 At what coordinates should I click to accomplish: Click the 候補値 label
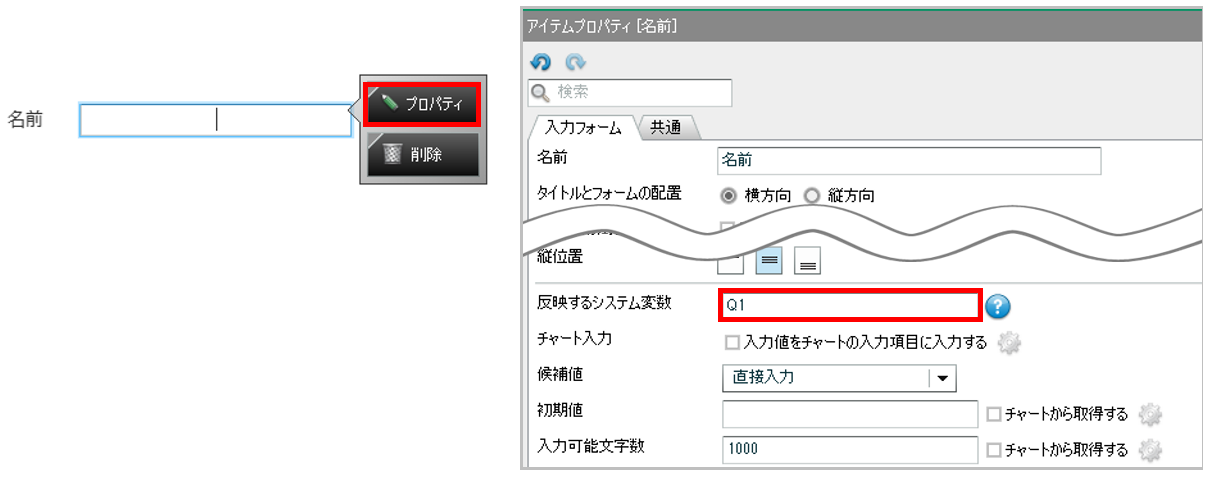tap(560, 374)
